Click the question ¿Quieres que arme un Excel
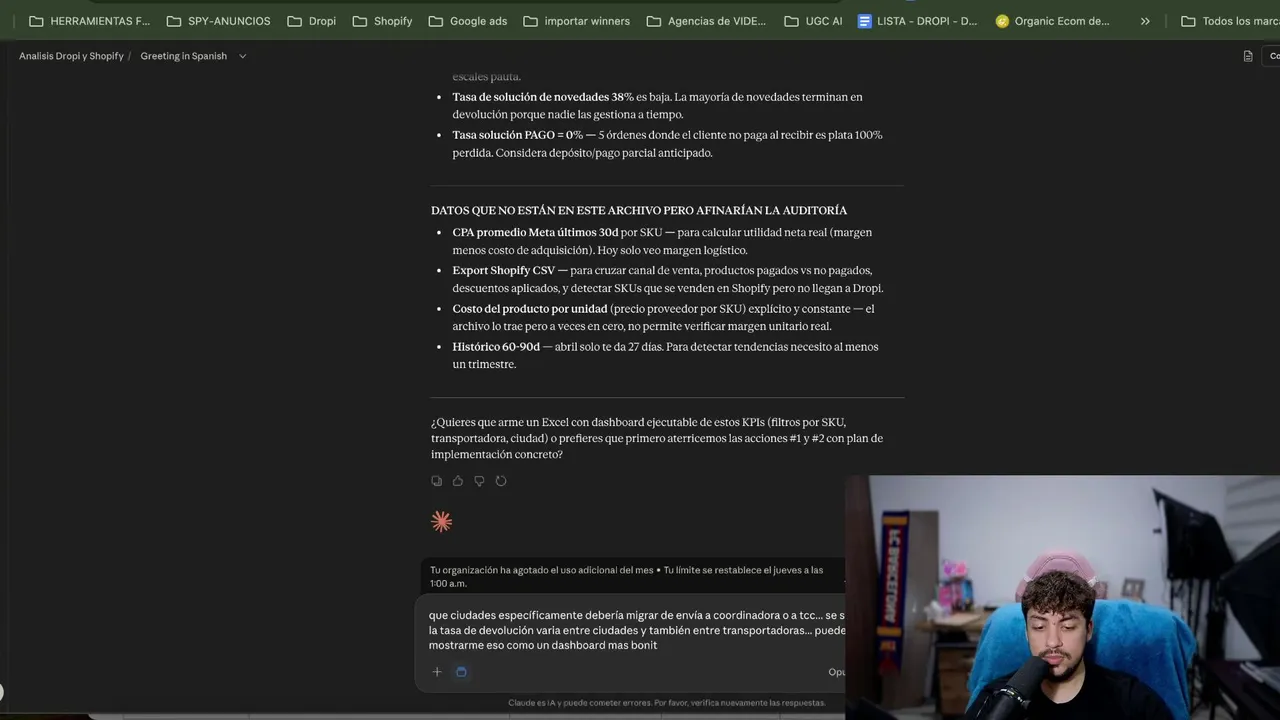Image resolution: width=1280 pixels, height=720 pixels. click(657, 438)
